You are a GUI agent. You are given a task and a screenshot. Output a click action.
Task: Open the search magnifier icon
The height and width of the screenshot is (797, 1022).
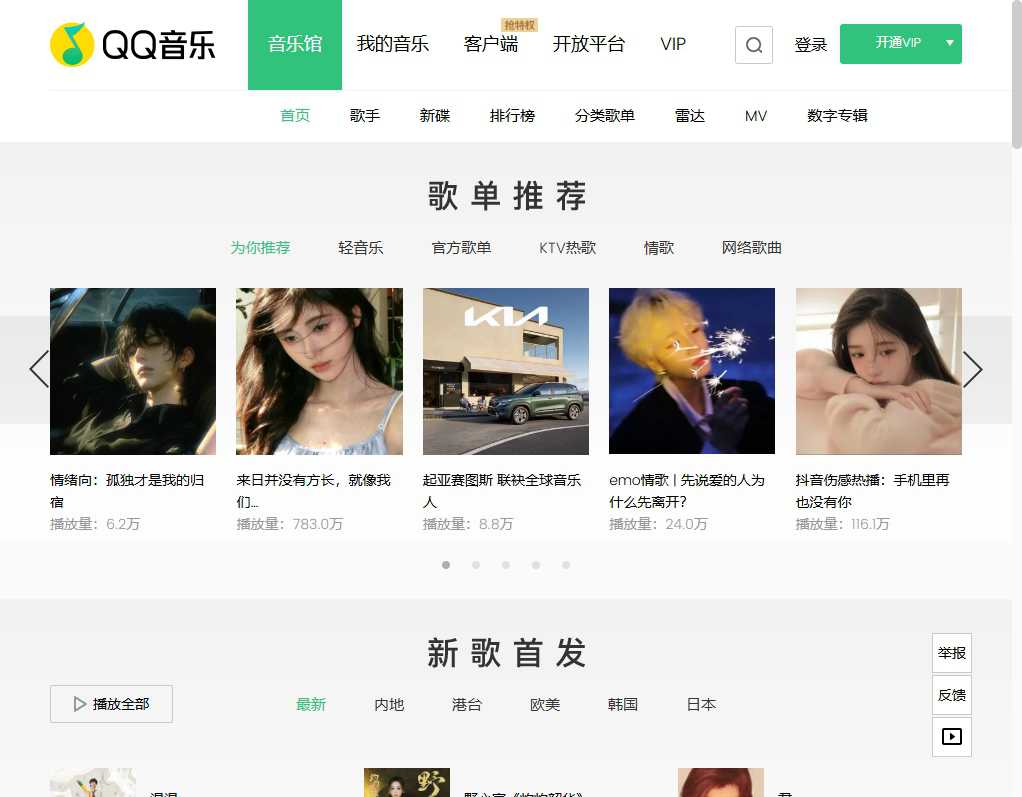point(753,44)
